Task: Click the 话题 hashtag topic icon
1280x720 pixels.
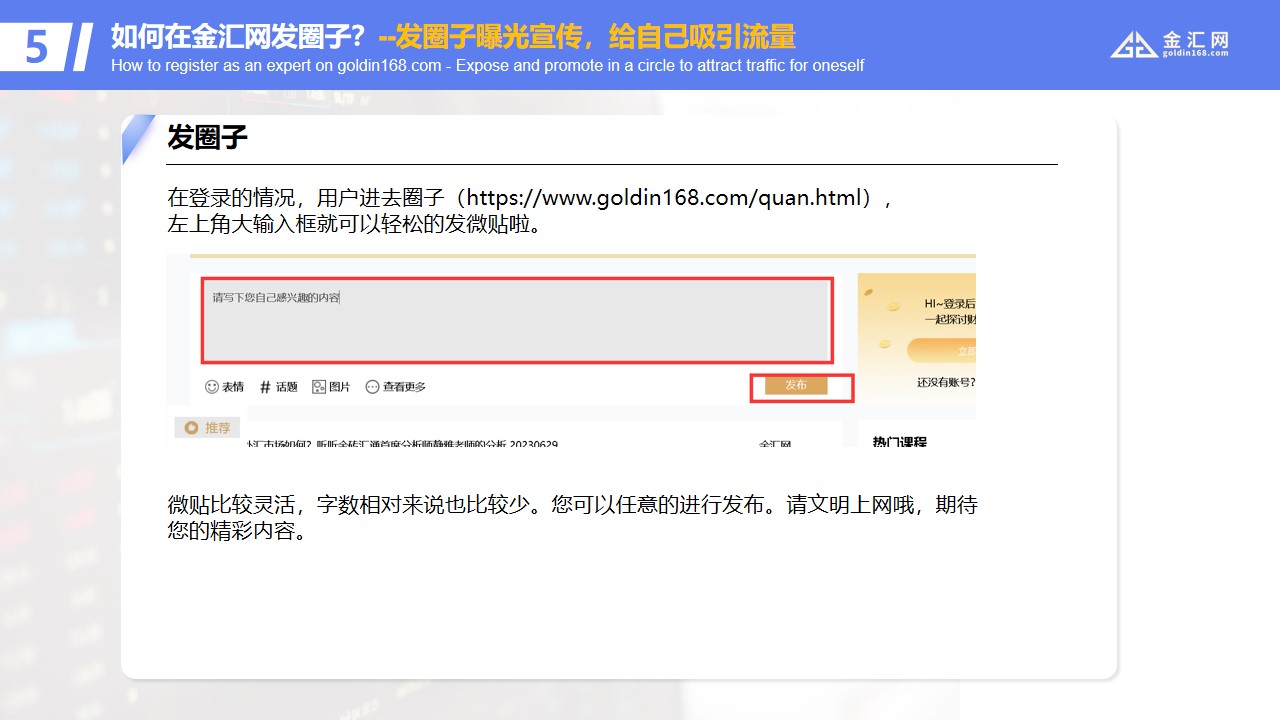Action: (265, 387)
